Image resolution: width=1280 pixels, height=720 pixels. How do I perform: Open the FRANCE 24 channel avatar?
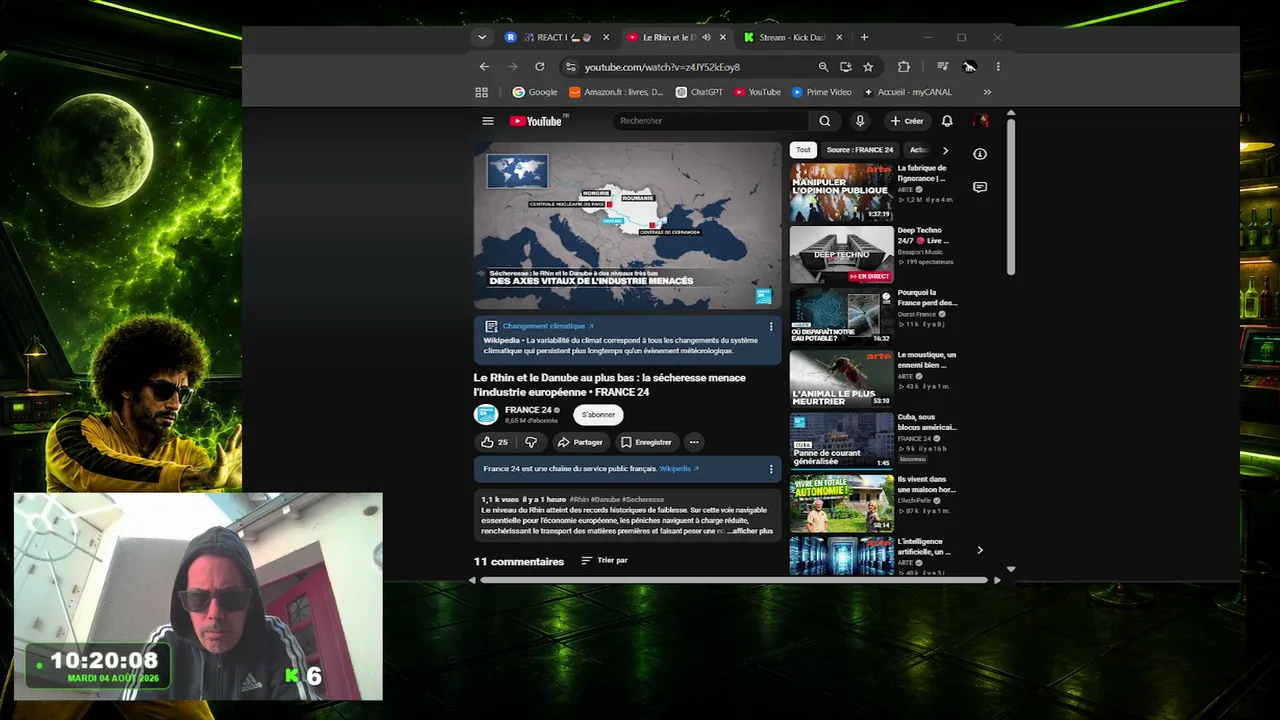coord(486,415)
